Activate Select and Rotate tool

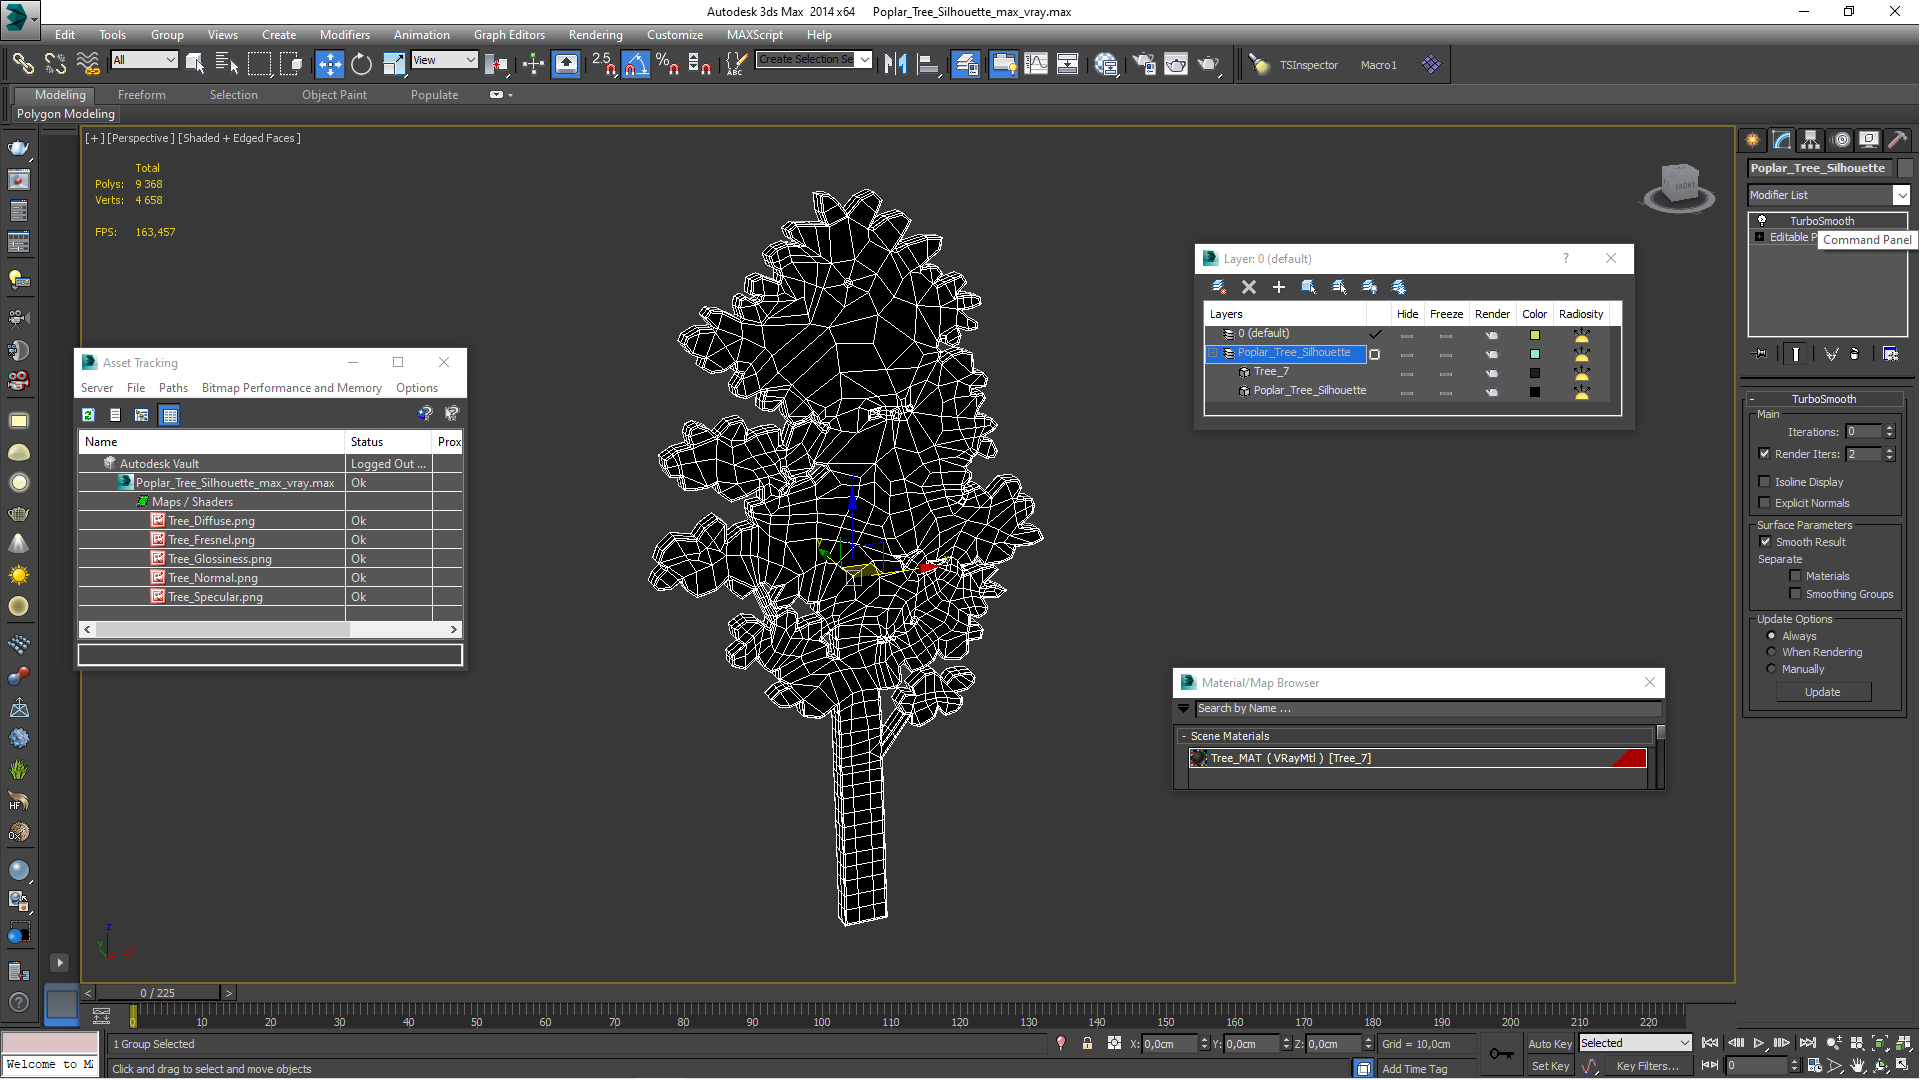(361, 64)
